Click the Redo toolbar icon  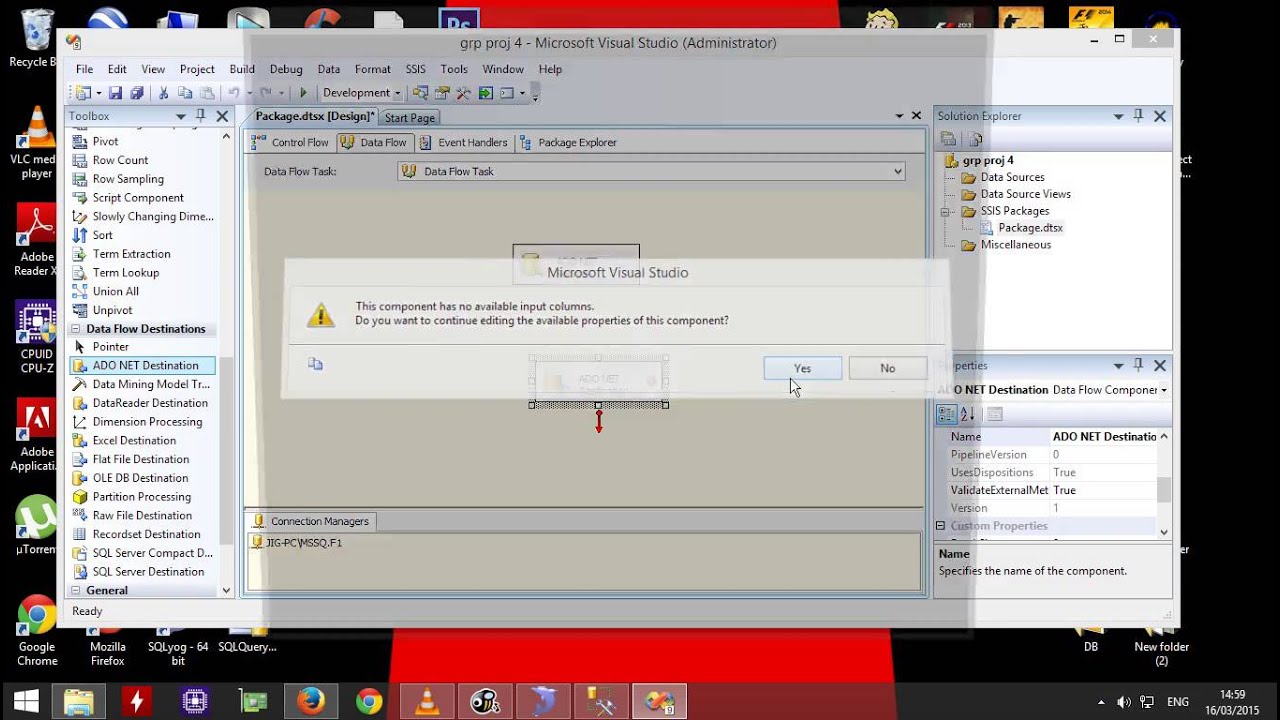266,93
